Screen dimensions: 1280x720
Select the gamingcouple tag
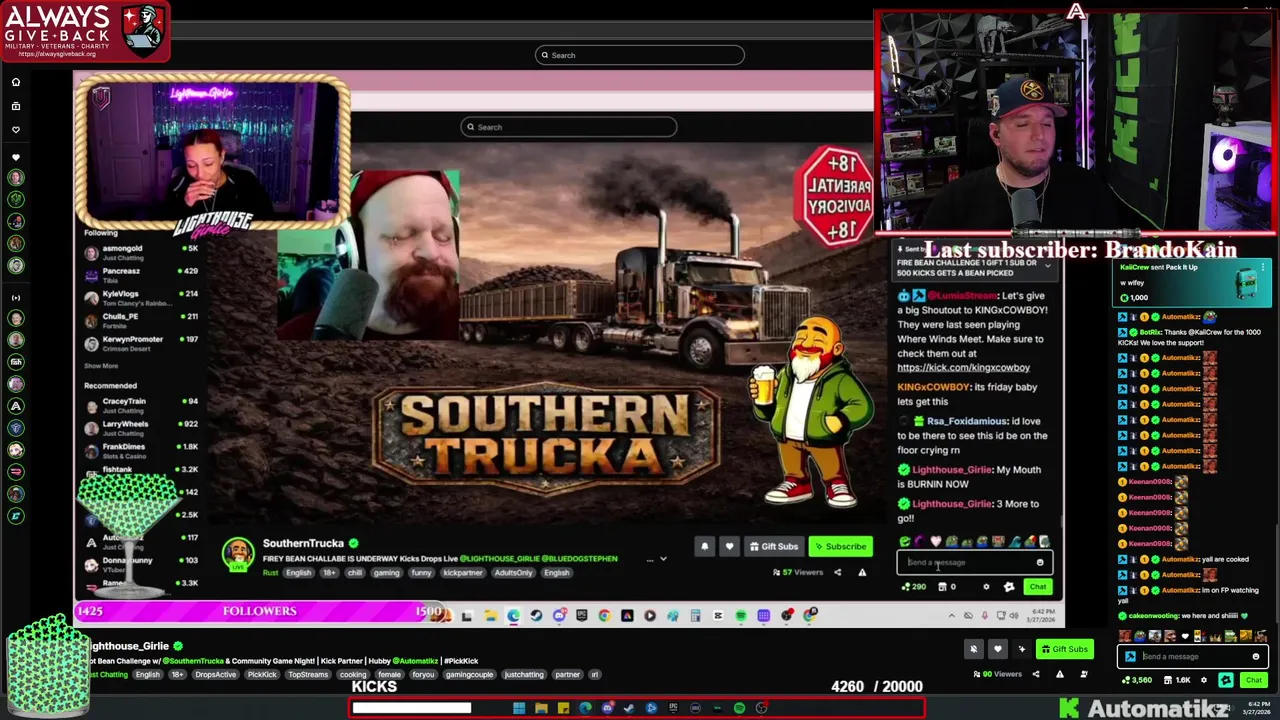coord(470,674)
